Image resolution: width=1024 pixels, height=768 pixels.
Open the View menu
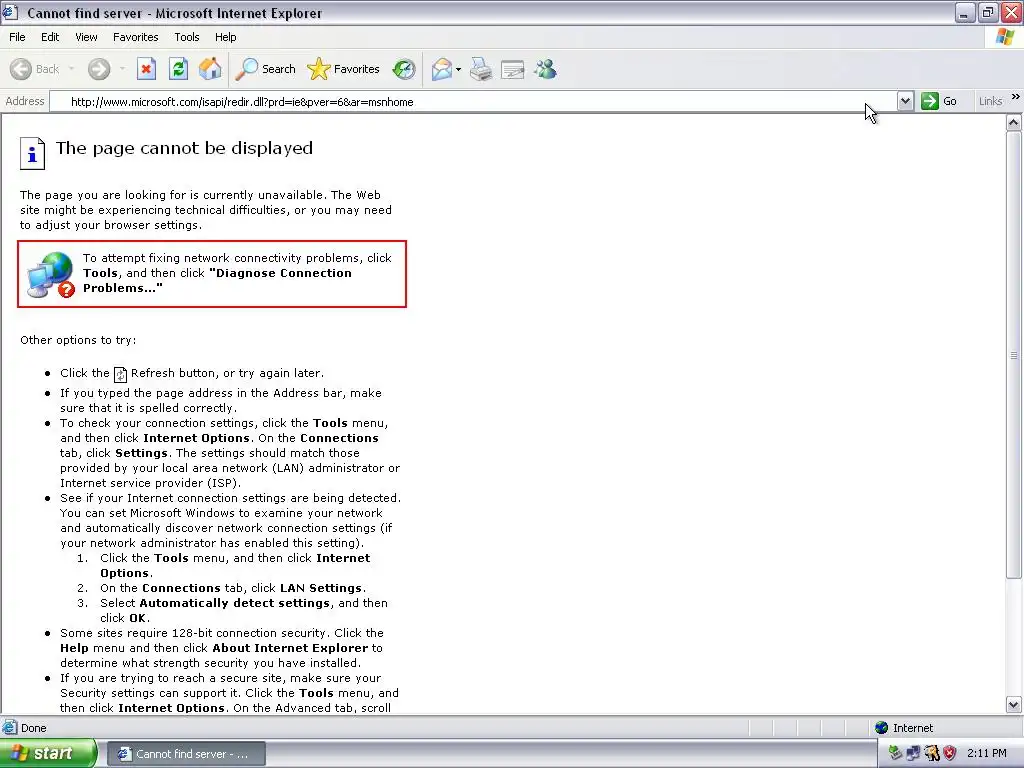click(86, 37)
